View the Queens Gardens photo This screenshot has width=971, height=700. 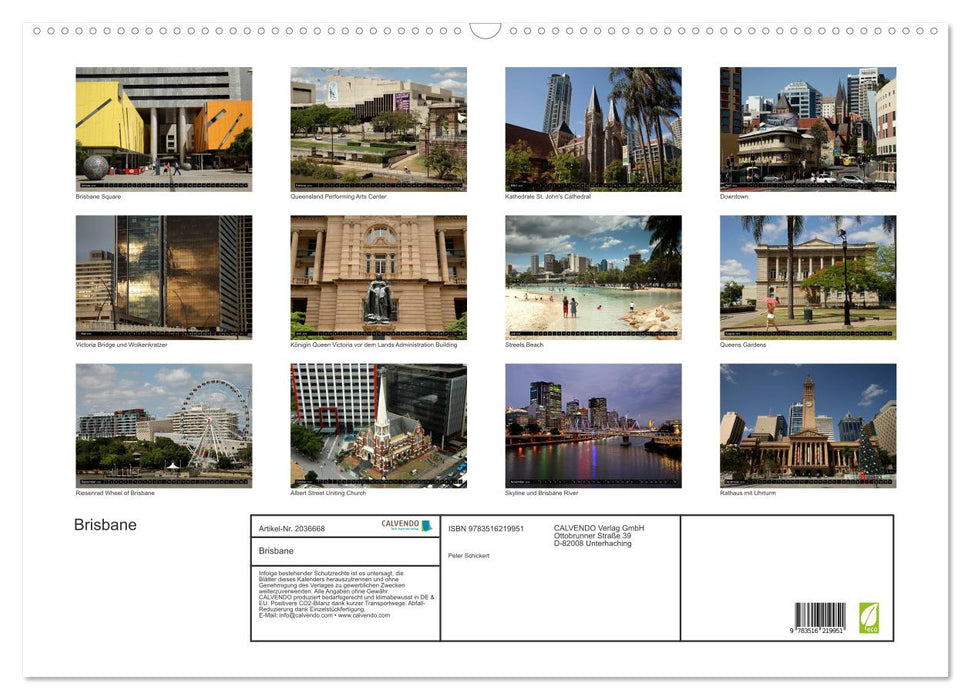coord(807,276)
